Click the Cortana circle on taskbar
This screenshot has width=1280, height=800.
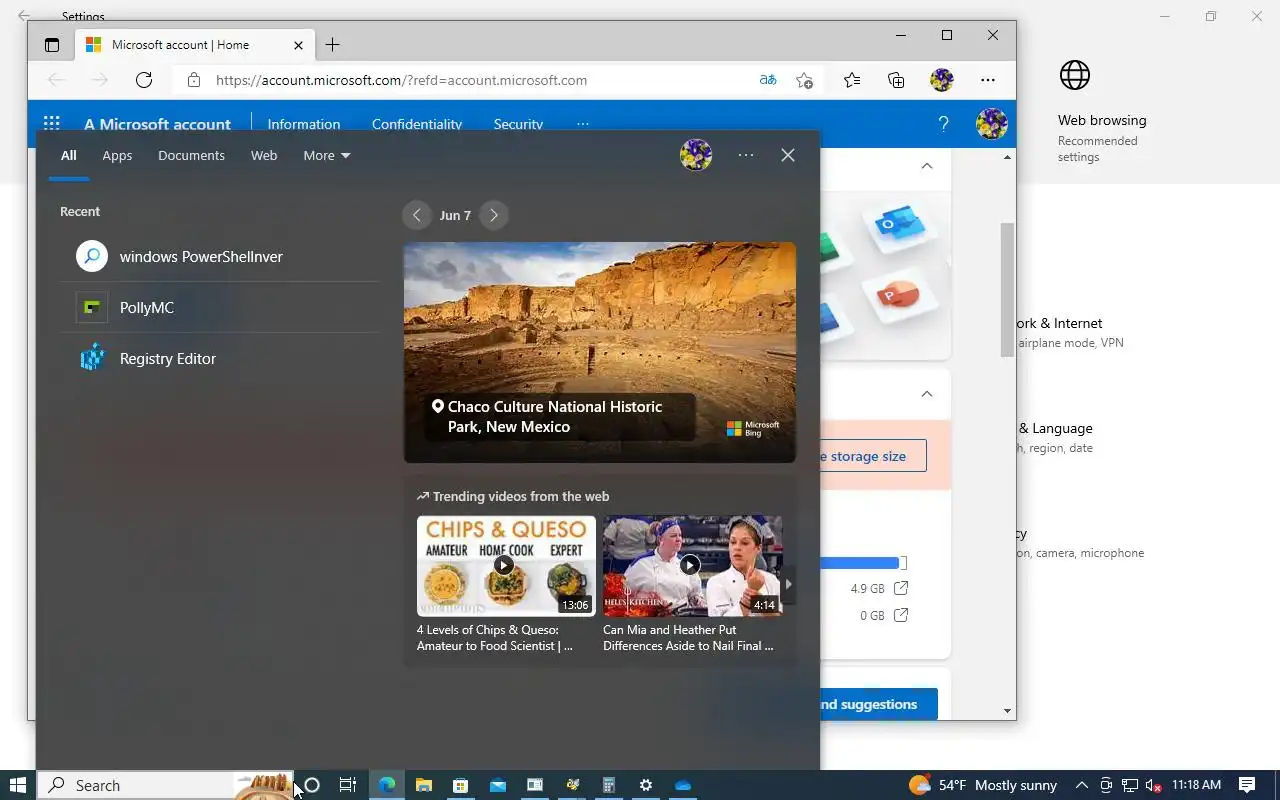[x=312, y=785]
